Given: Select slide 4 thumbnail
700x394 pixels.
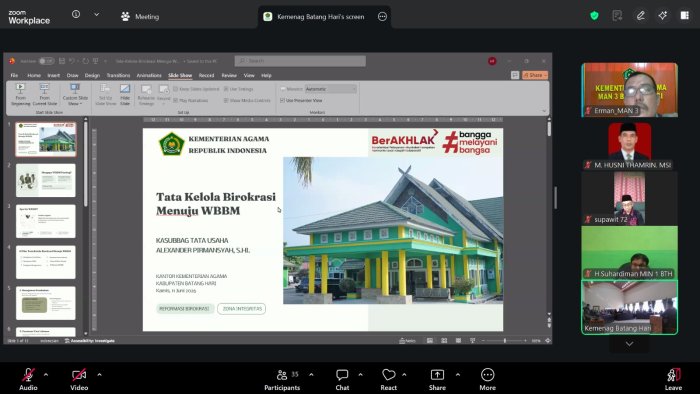Looking at the screenshot, I should click(x=46, y=262).
